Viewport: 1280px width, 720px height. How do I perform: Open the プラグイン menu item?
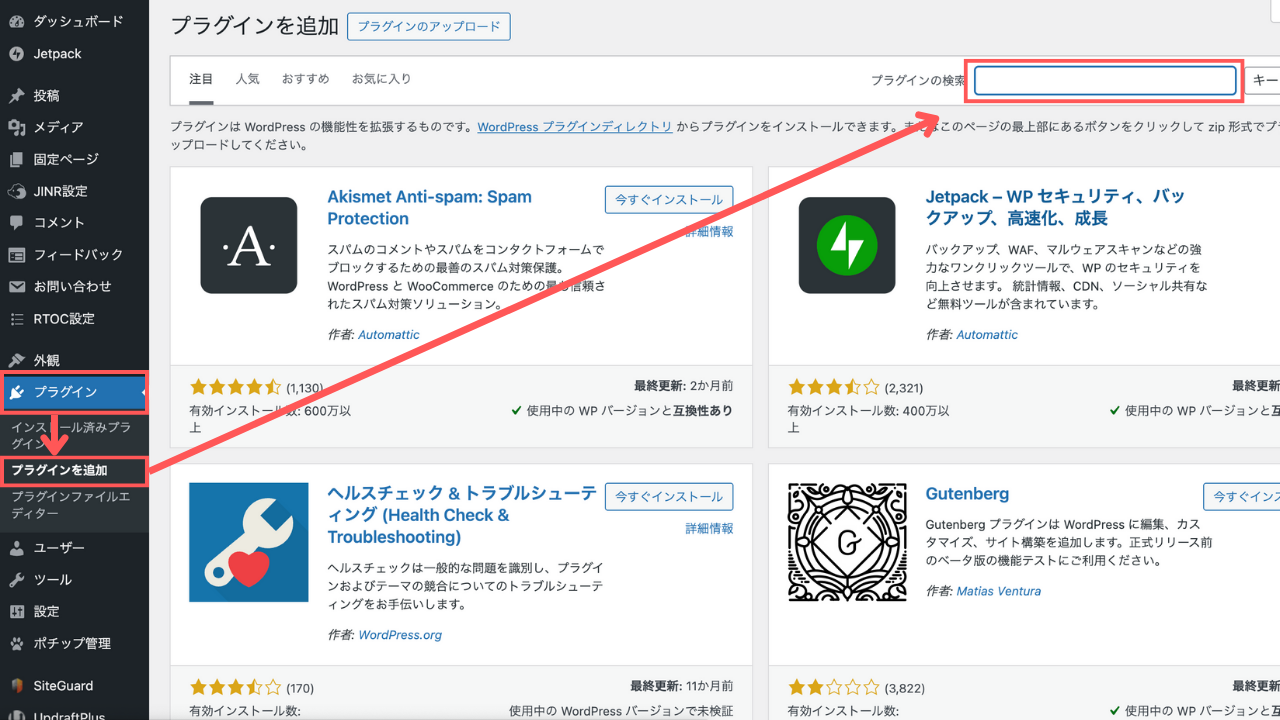(x=74, y=392)
